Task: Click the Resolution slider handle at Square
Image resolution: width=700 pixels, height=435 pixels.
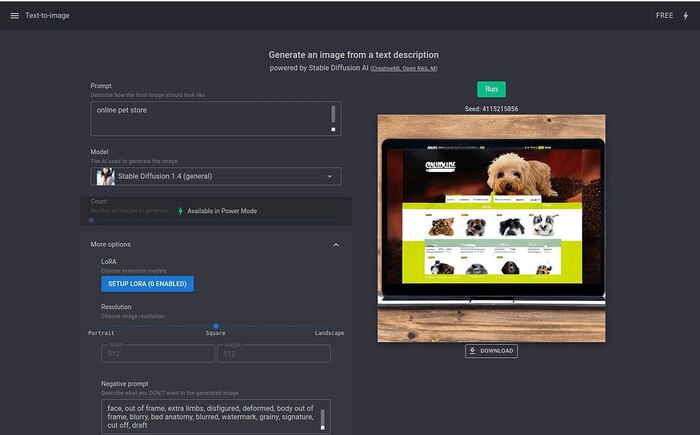Action: pyautogui.click(x=216, y=326)
